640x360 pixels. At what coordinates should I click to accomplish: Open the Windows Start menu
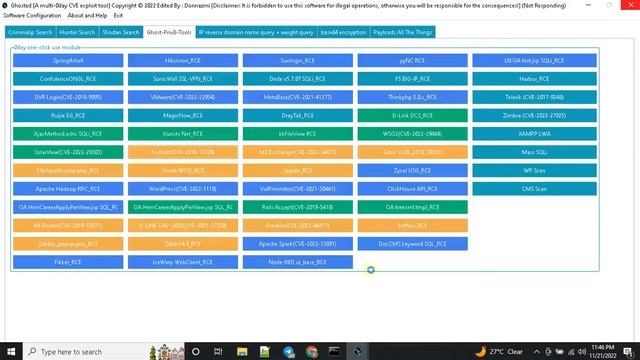pos(11,351)
